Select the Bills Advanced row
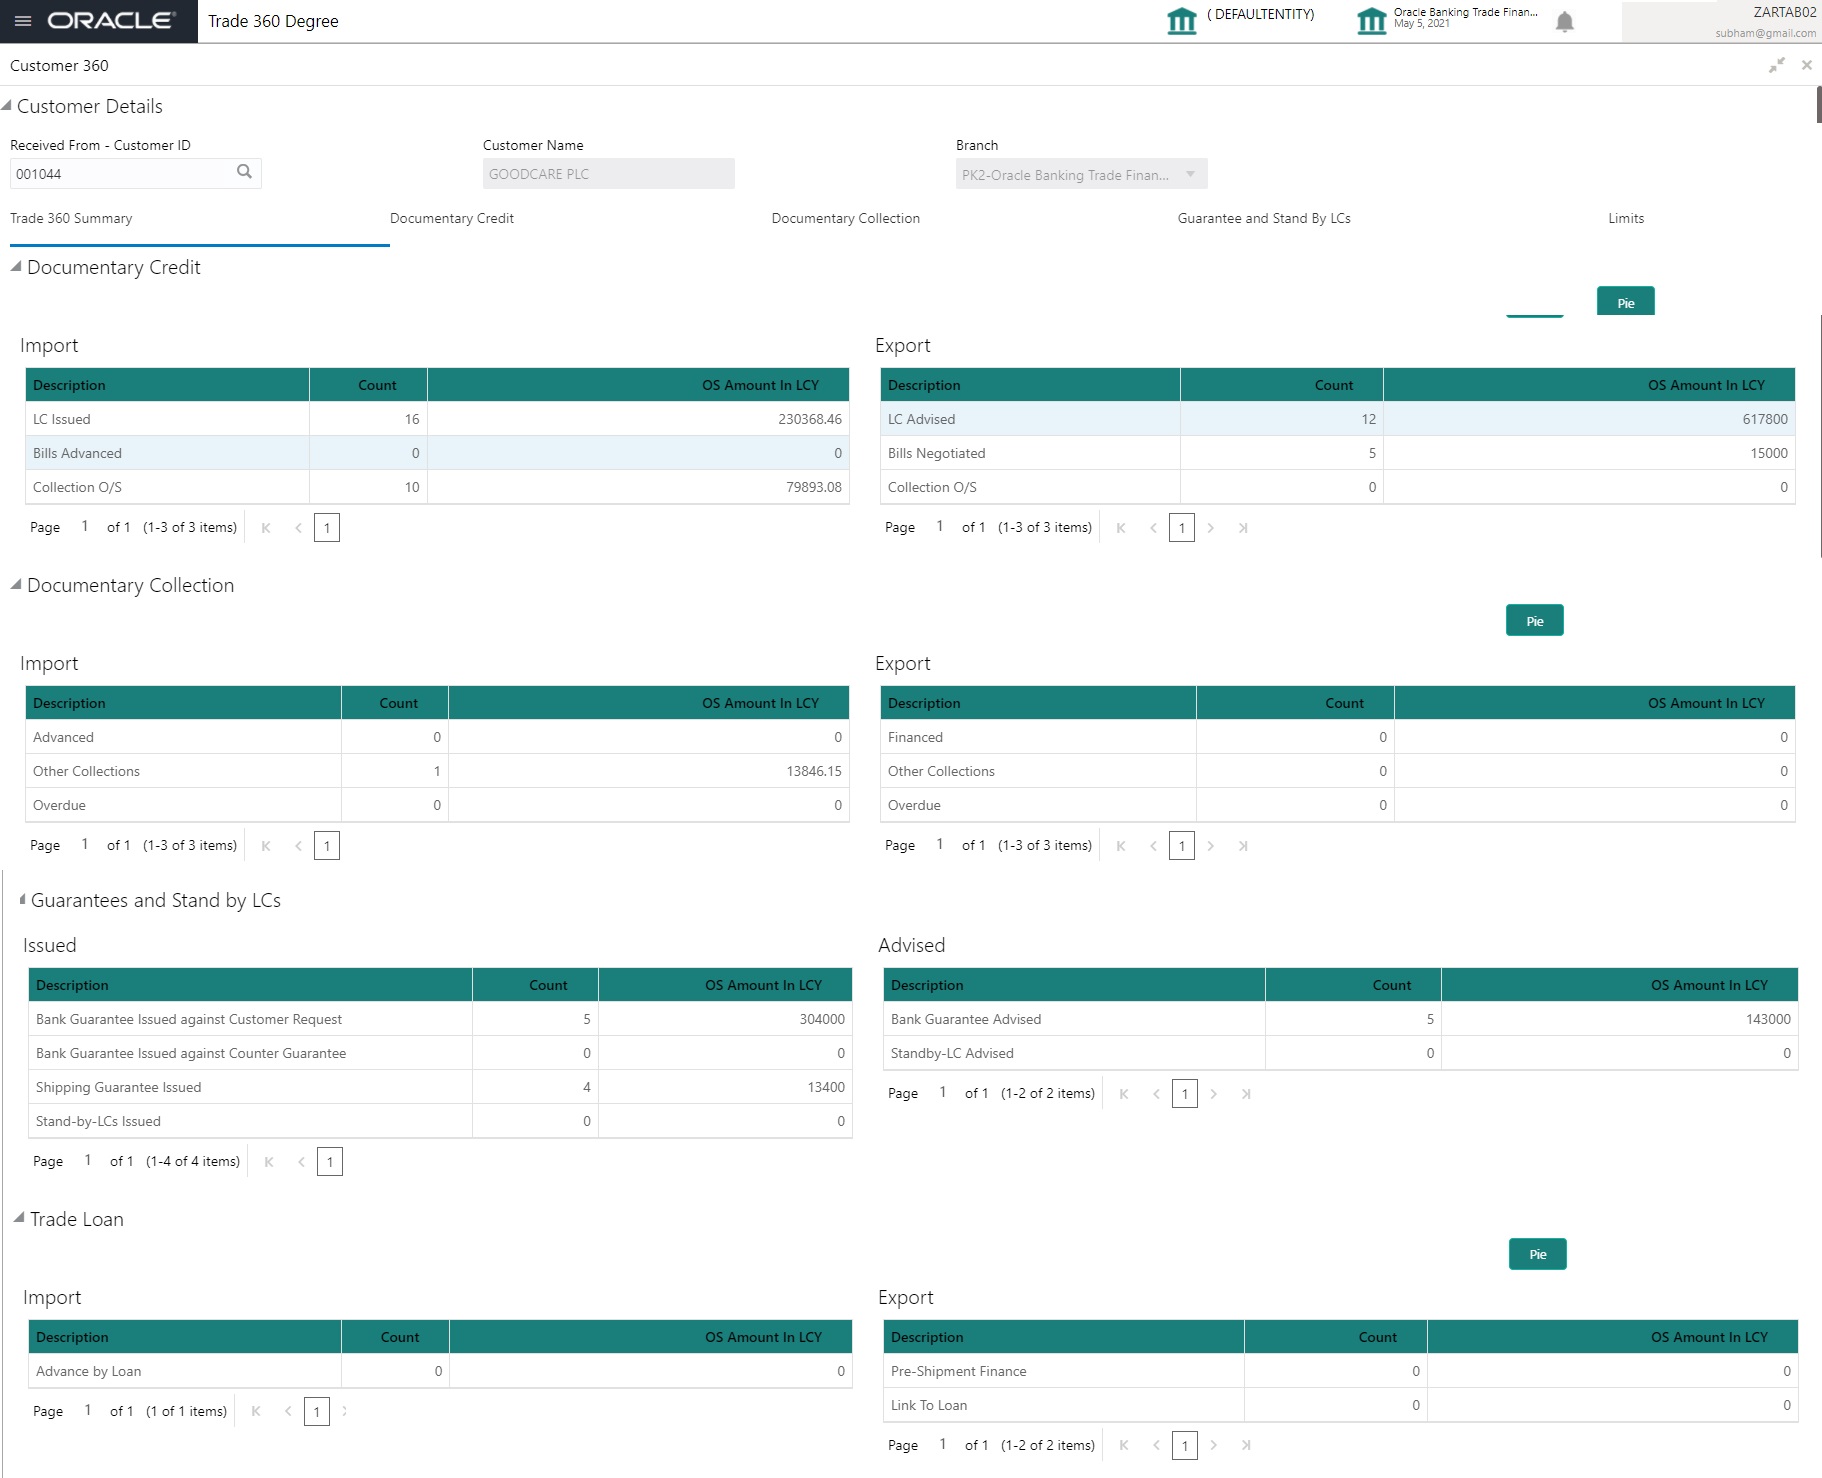The height and width of the screenshot is (1478, 1822). tap(437, 453)
